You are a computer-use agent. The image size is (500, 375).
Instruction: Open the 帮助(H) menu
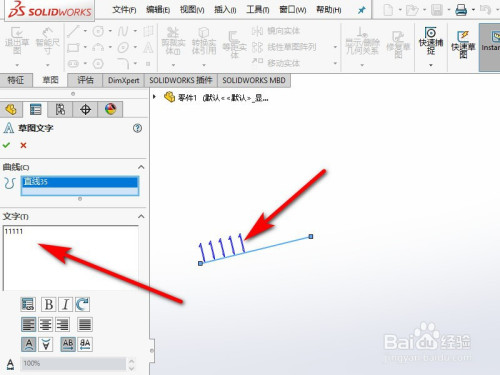328,10
